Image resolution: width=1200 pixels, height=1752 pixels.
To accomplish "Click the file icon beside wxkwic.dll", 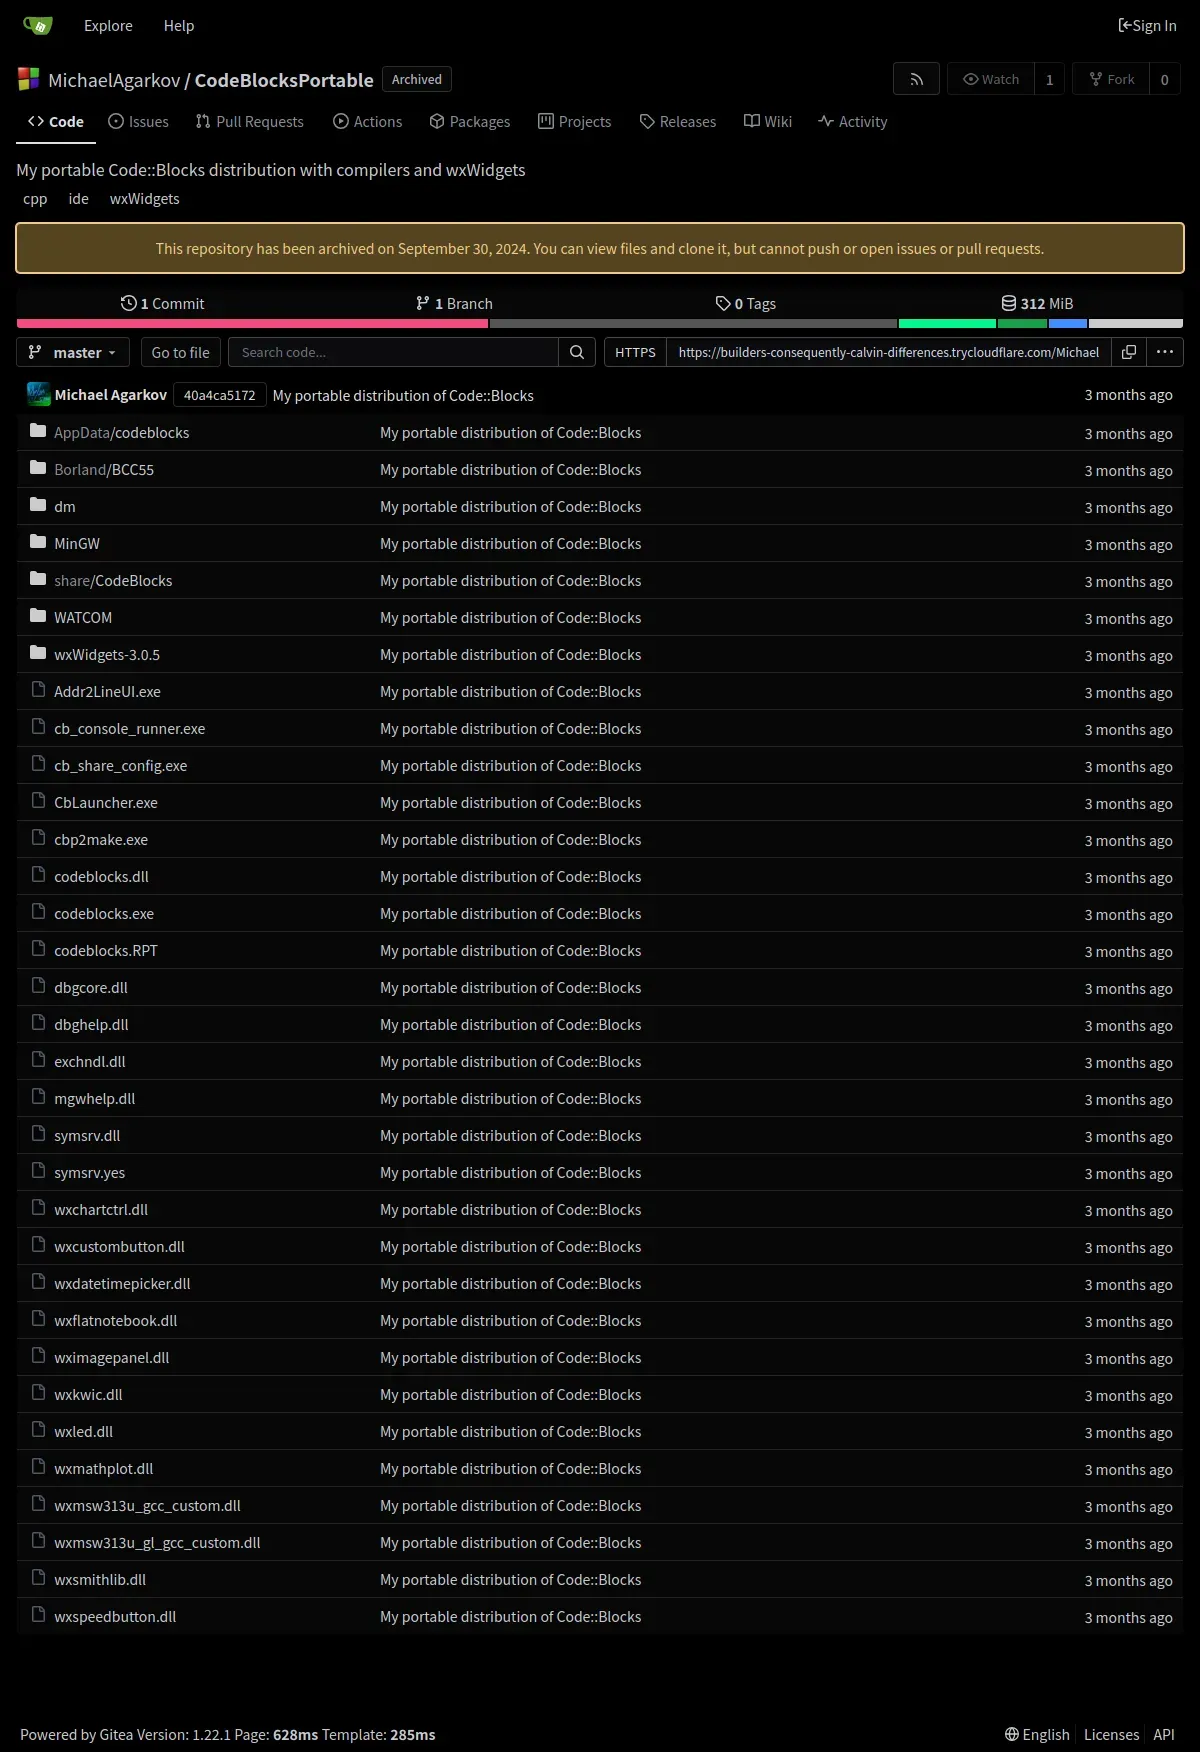I will pyautogui.click(x=39, y=1393).
